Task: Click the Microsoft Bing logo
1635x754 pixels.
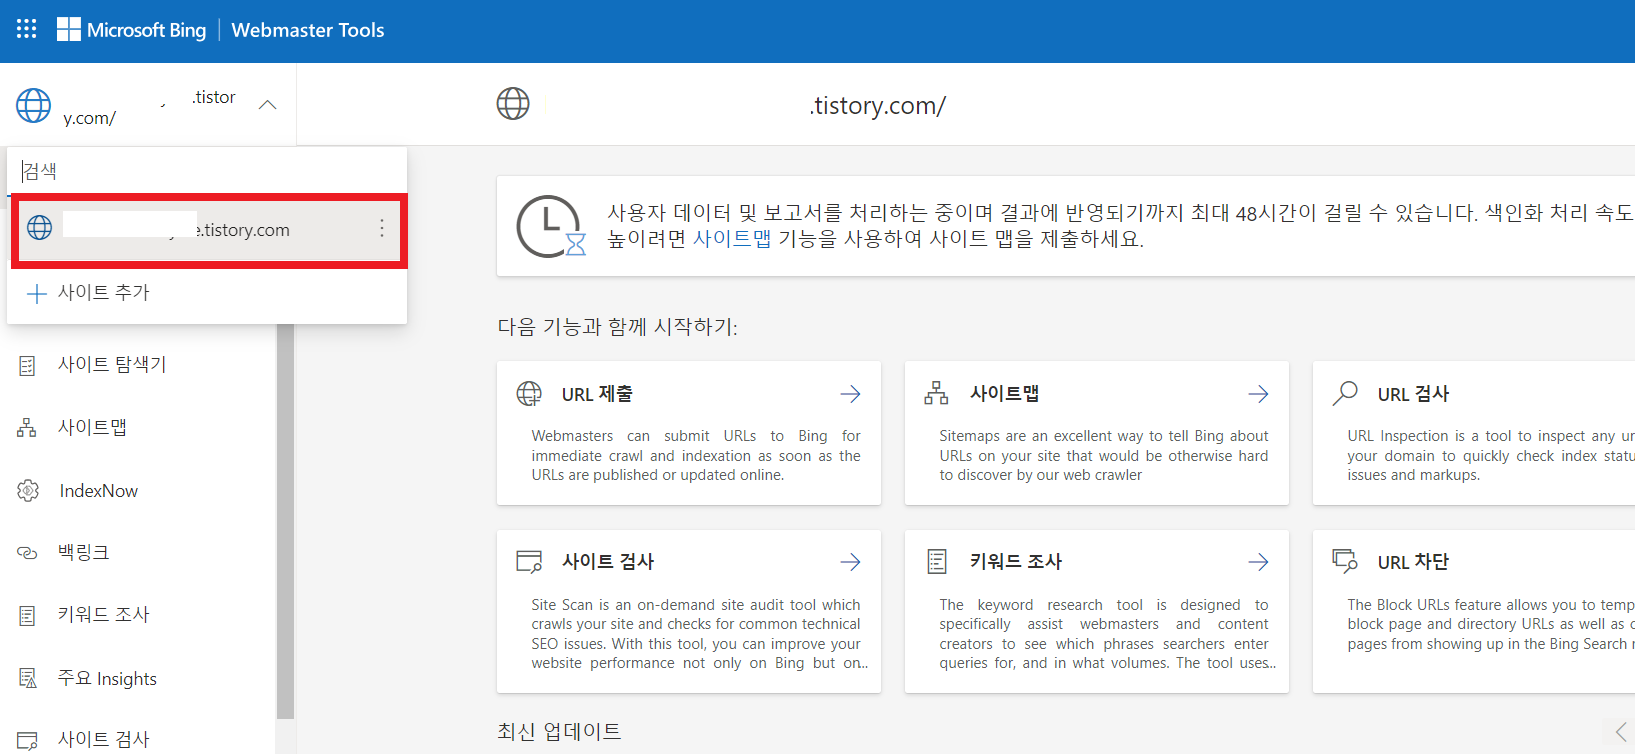Action: click(131, 30)
